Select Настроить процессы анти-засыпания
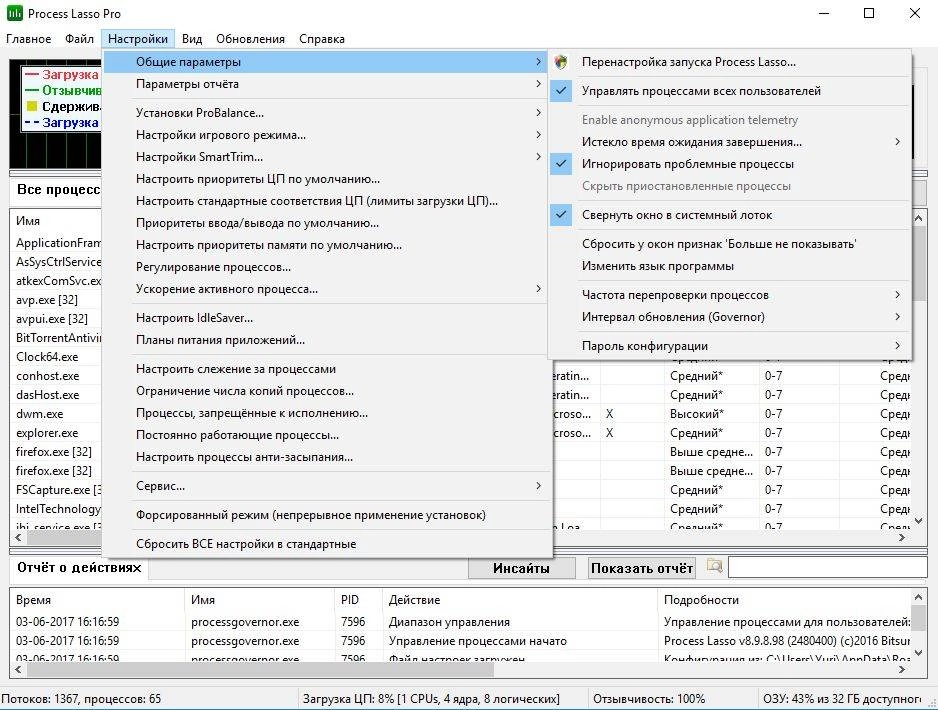 click(x=327, y=457)
